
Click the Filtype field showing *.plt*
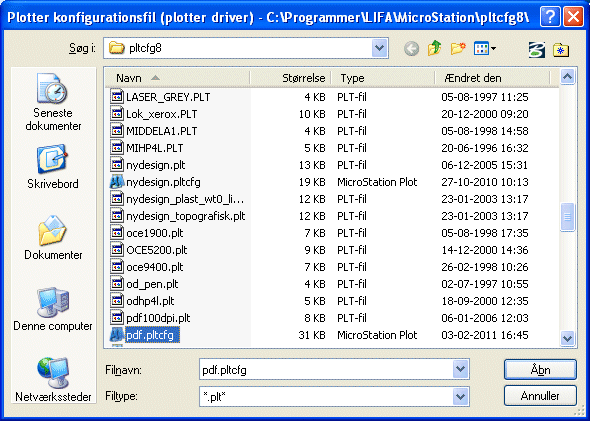tap(326, 397)
